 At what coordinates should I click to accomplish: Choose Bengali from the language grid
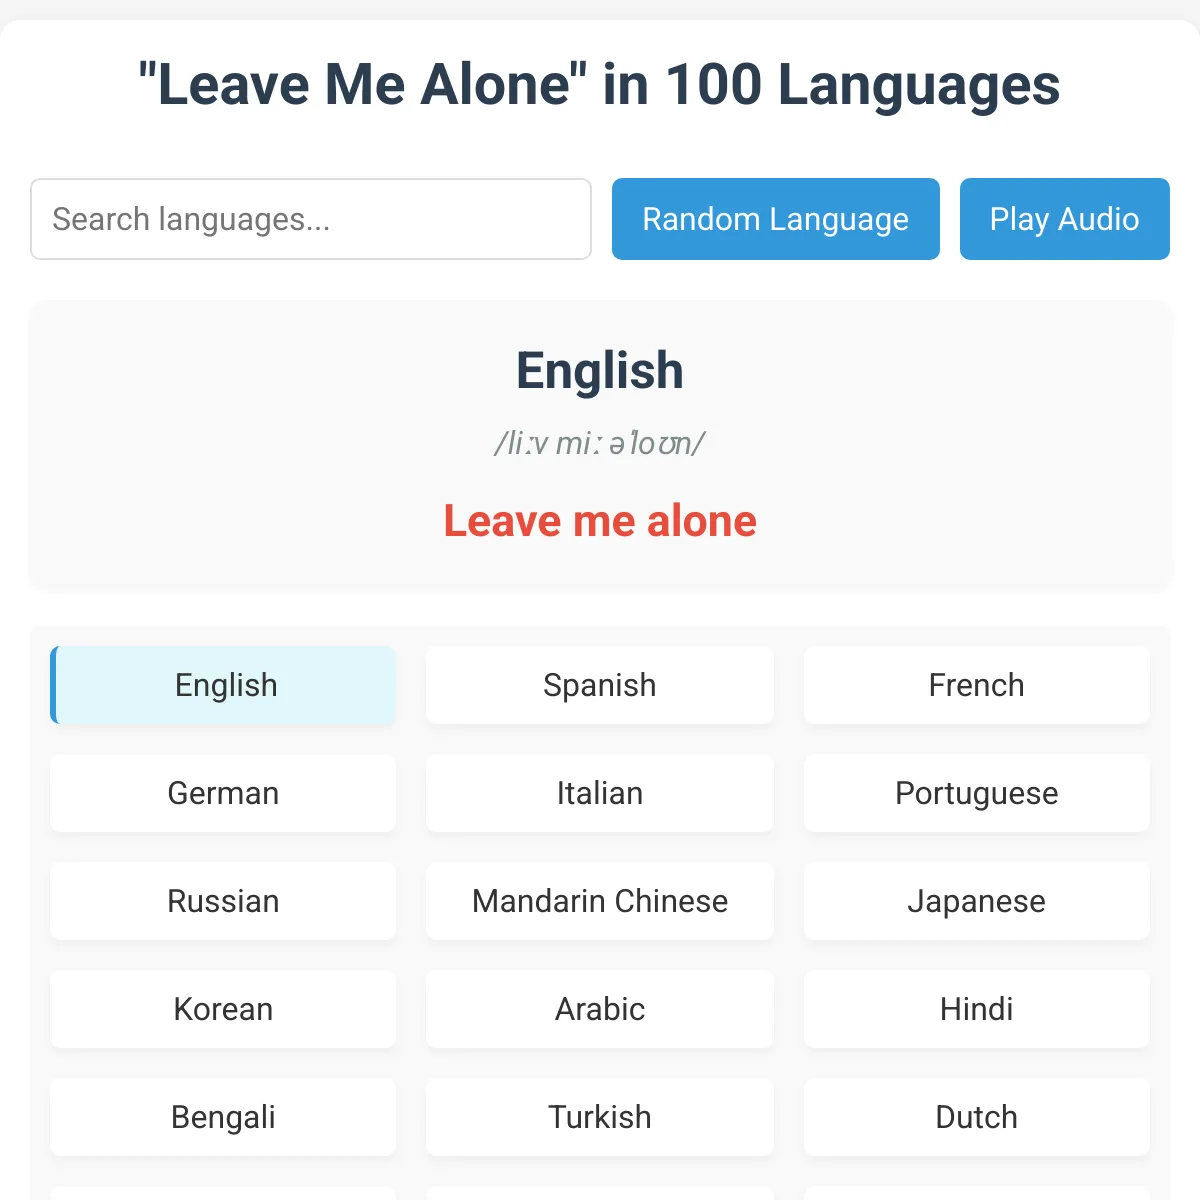[223, 1117]
